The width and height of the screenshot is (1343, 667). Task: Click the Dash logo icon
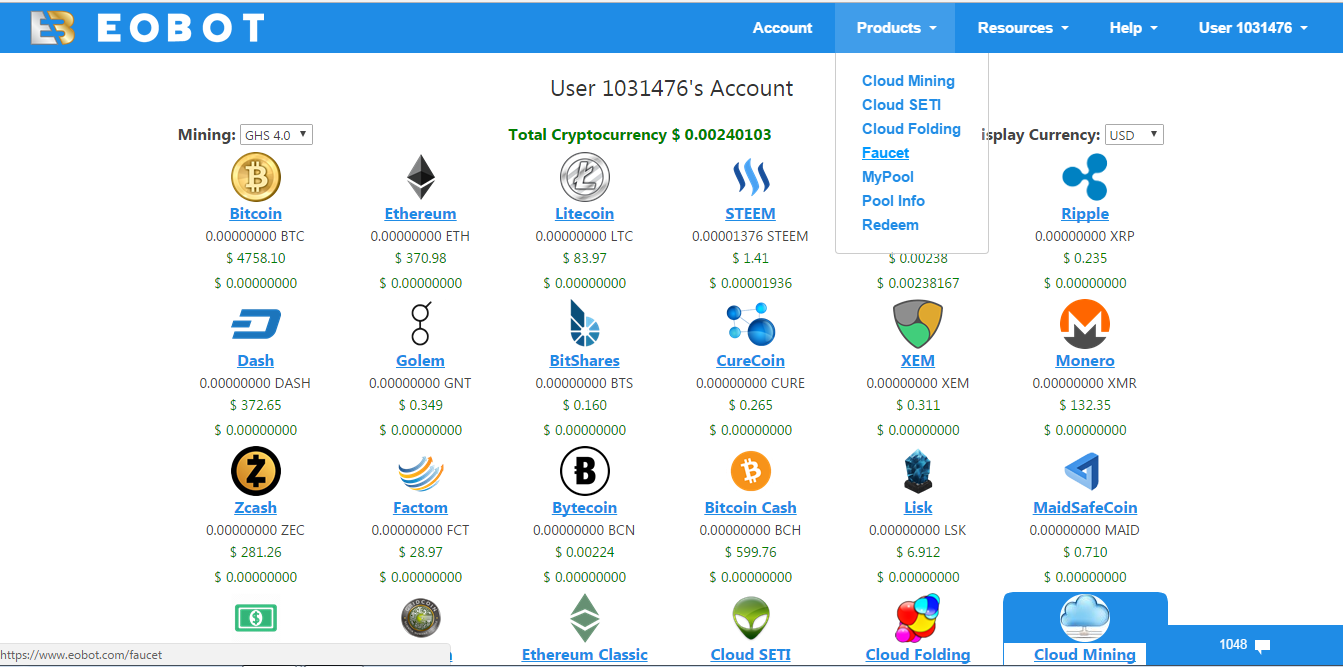[256, 324]
